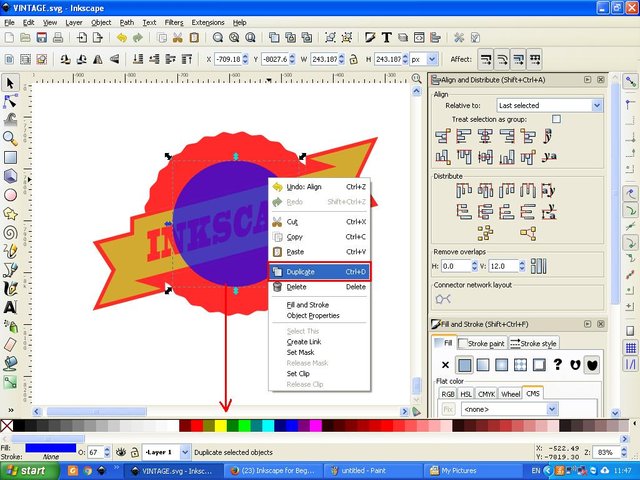Screen dimensions: 640x480
Task: Select Flat color fill option
Action: (x=464, y=364)
